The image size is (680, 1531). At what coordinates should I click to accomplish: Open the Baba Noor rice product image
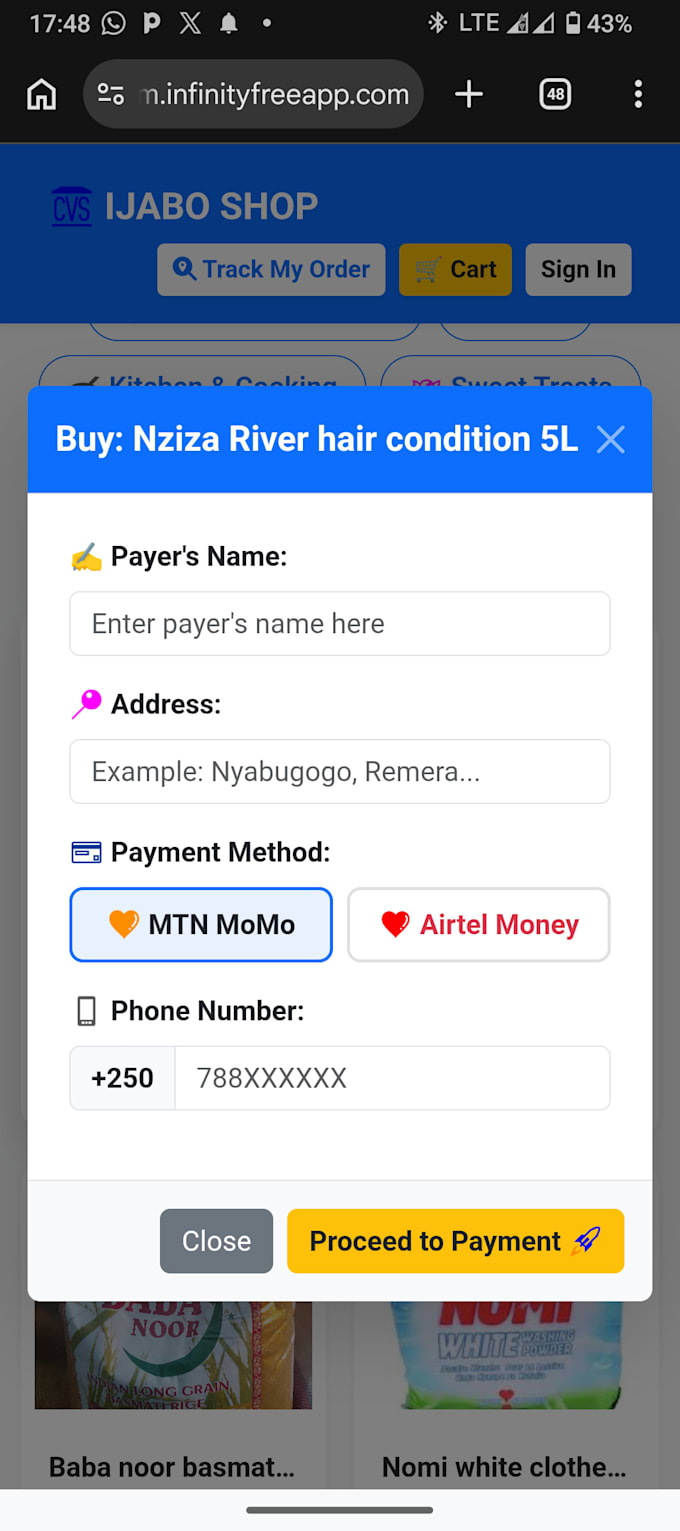coord(173,1354)
